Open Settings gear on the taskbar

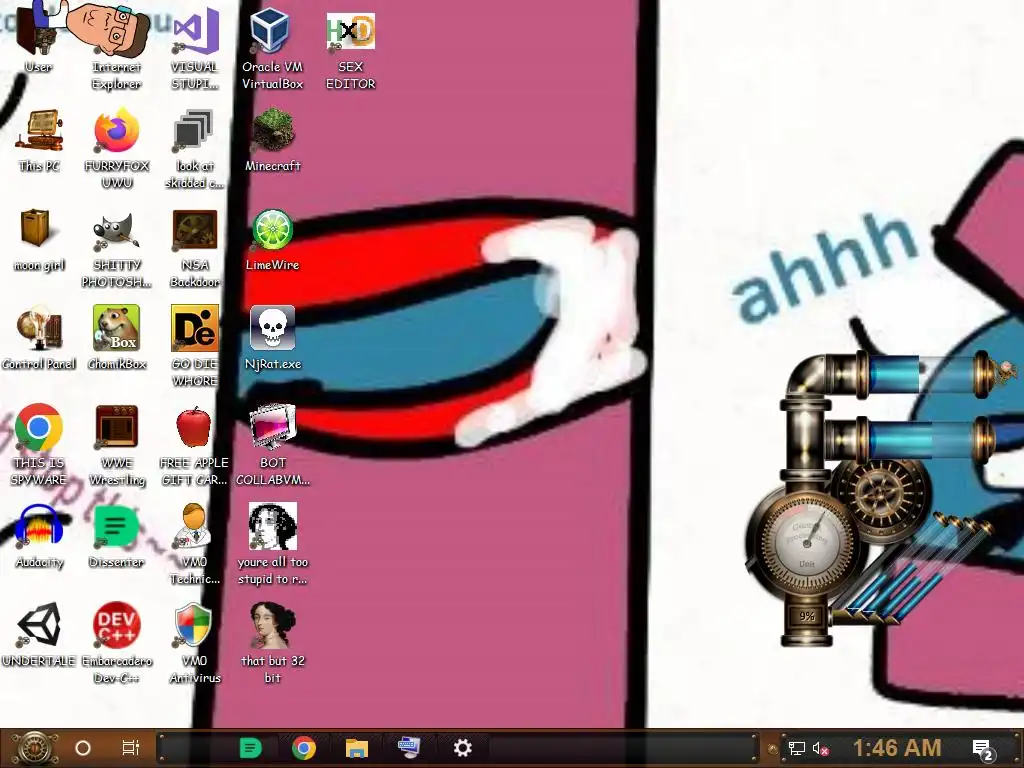click(462, 748)
